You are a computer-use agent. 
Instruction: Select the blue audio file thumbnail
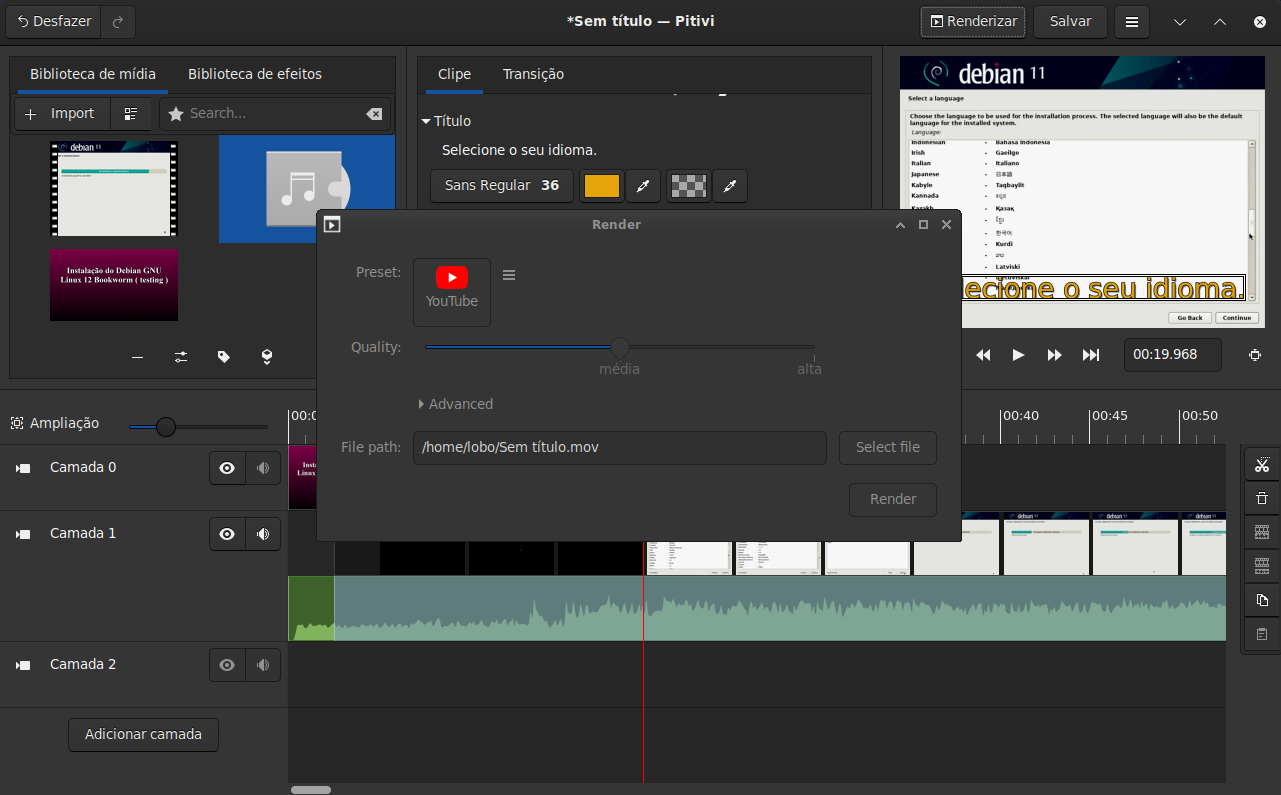pos(307,189)
